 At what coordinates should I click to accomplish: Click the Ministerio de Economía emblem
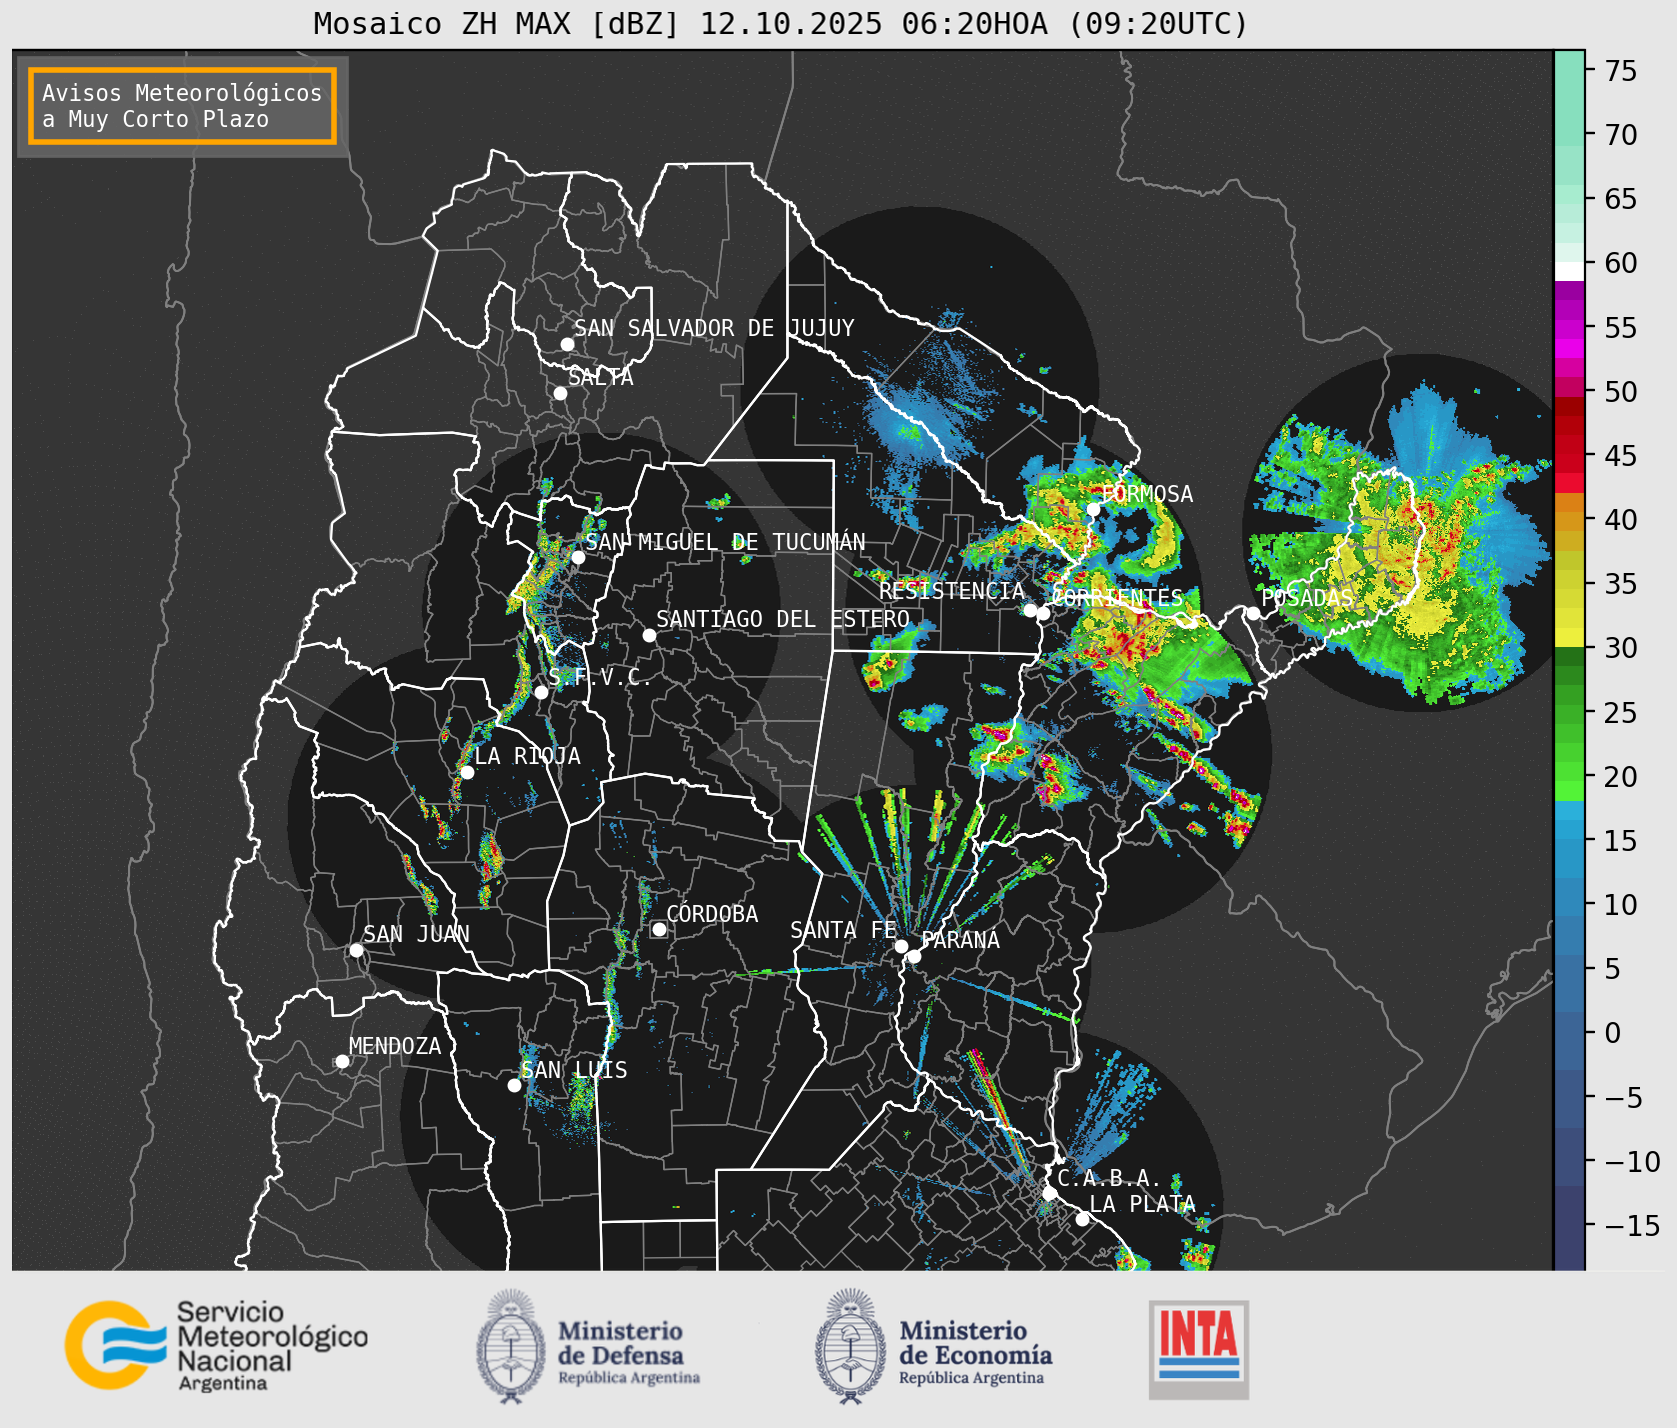[852, 1346]
